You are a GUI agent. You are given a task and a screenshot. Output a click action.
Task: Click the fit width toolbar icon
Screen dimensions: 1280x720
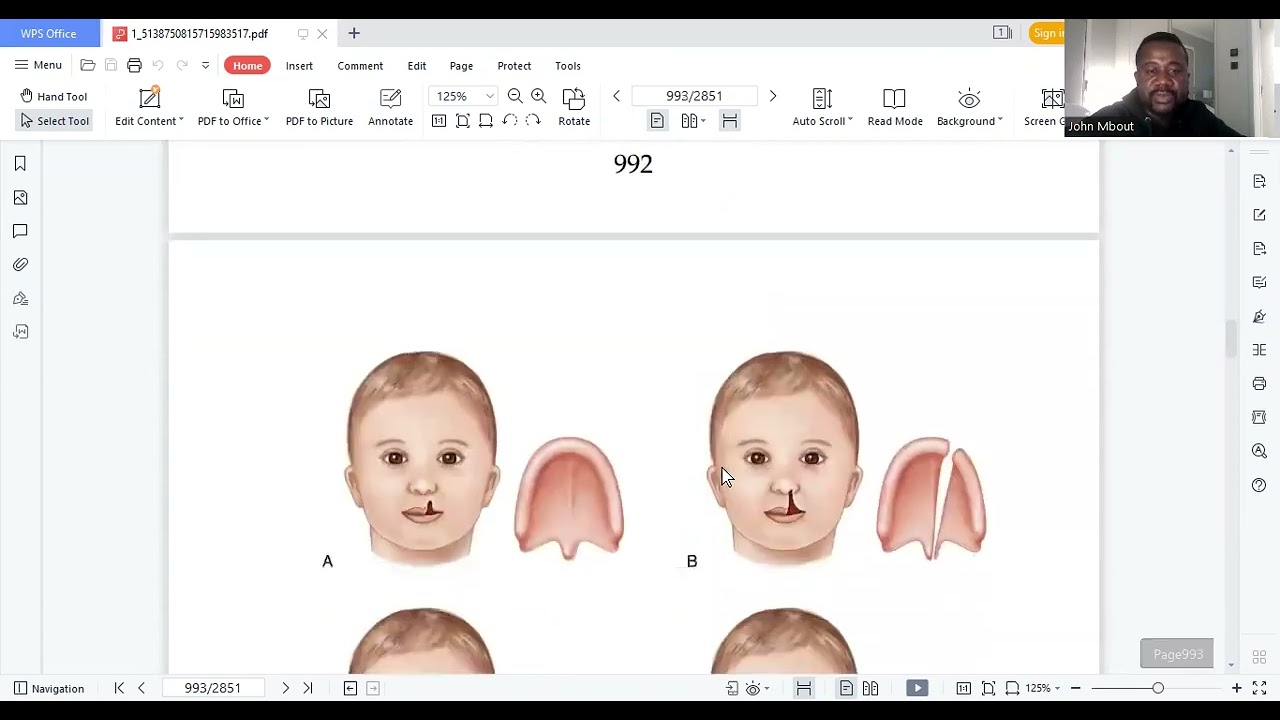[486, 121]
